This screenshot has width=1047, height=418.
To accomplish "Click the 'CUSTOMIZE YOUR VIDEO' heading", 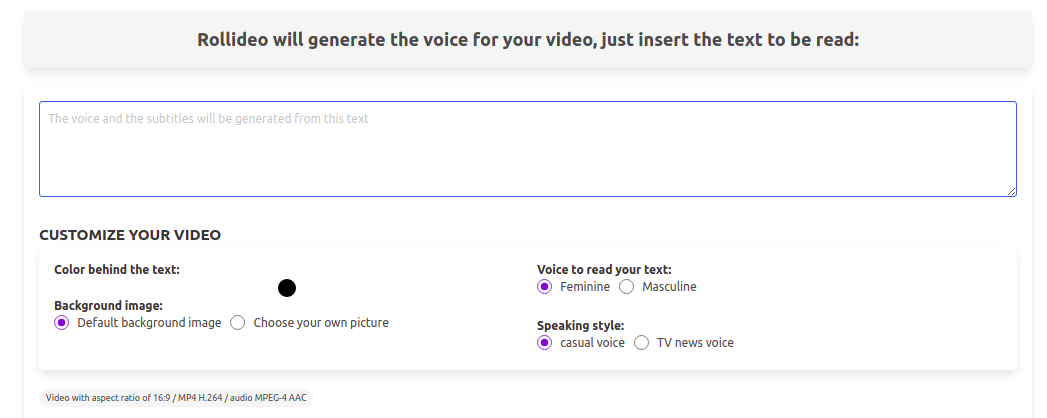I will point(130,235).
